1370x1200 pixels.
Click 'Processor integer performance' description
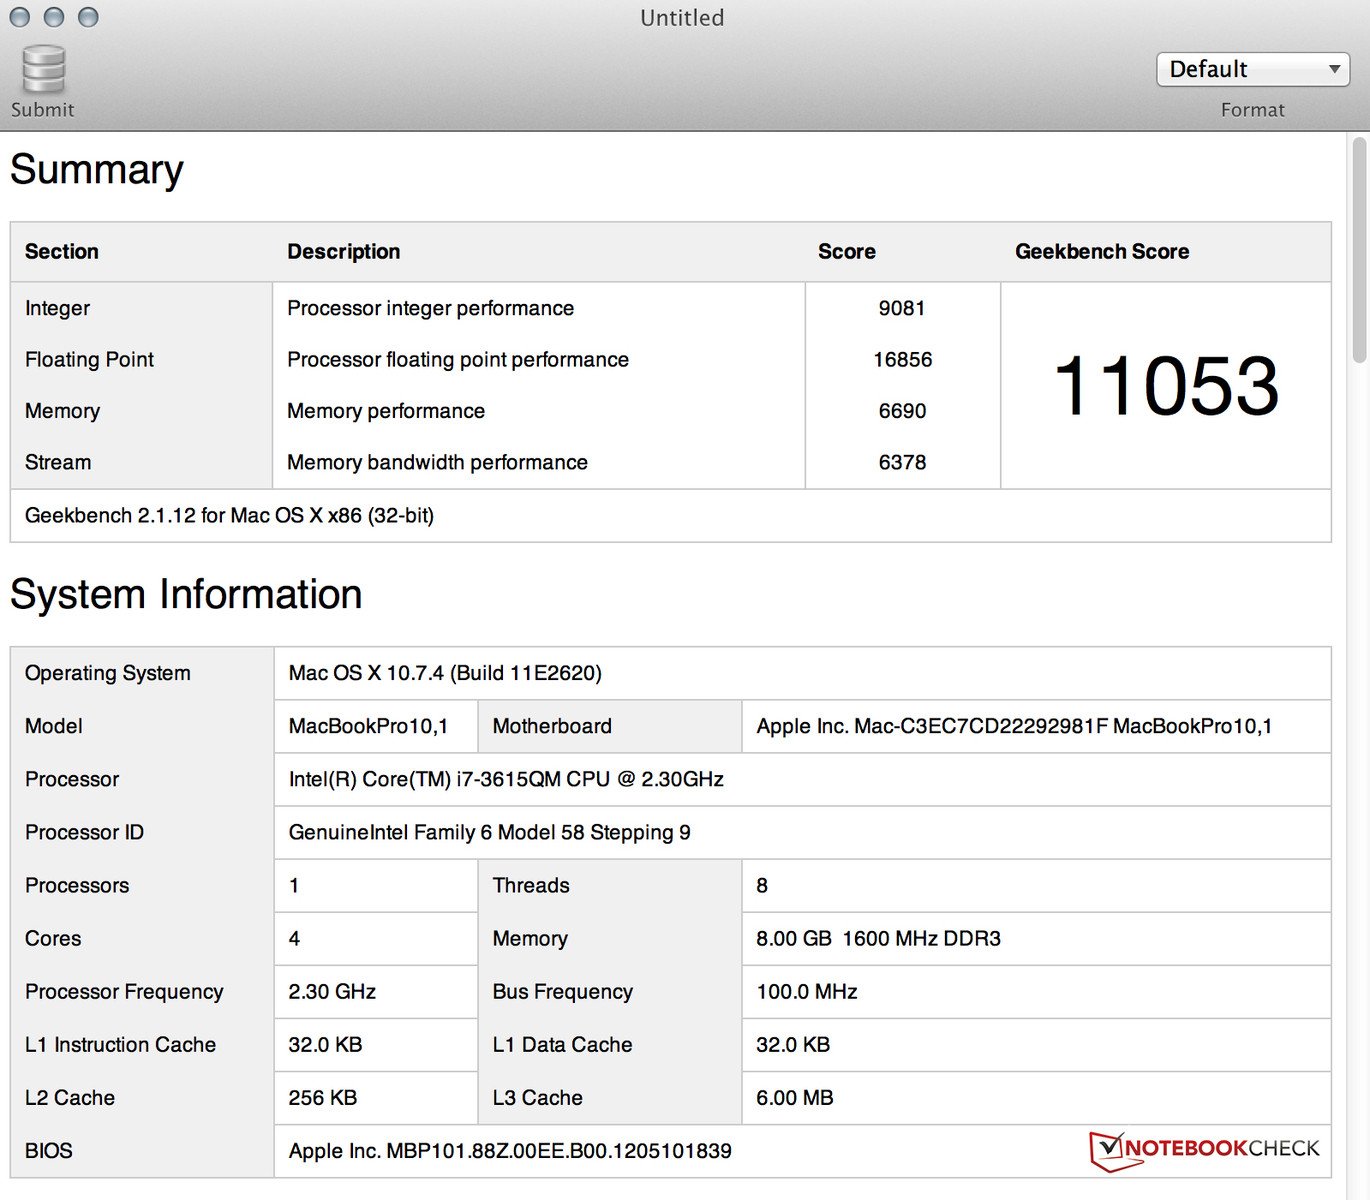pyautogui.click(x=431, y=308)
